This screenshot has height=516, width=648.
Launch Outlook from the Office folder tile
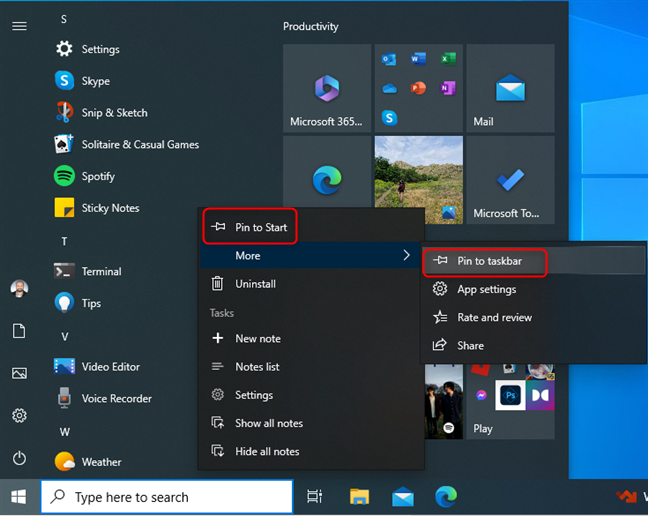coord(389,59)
